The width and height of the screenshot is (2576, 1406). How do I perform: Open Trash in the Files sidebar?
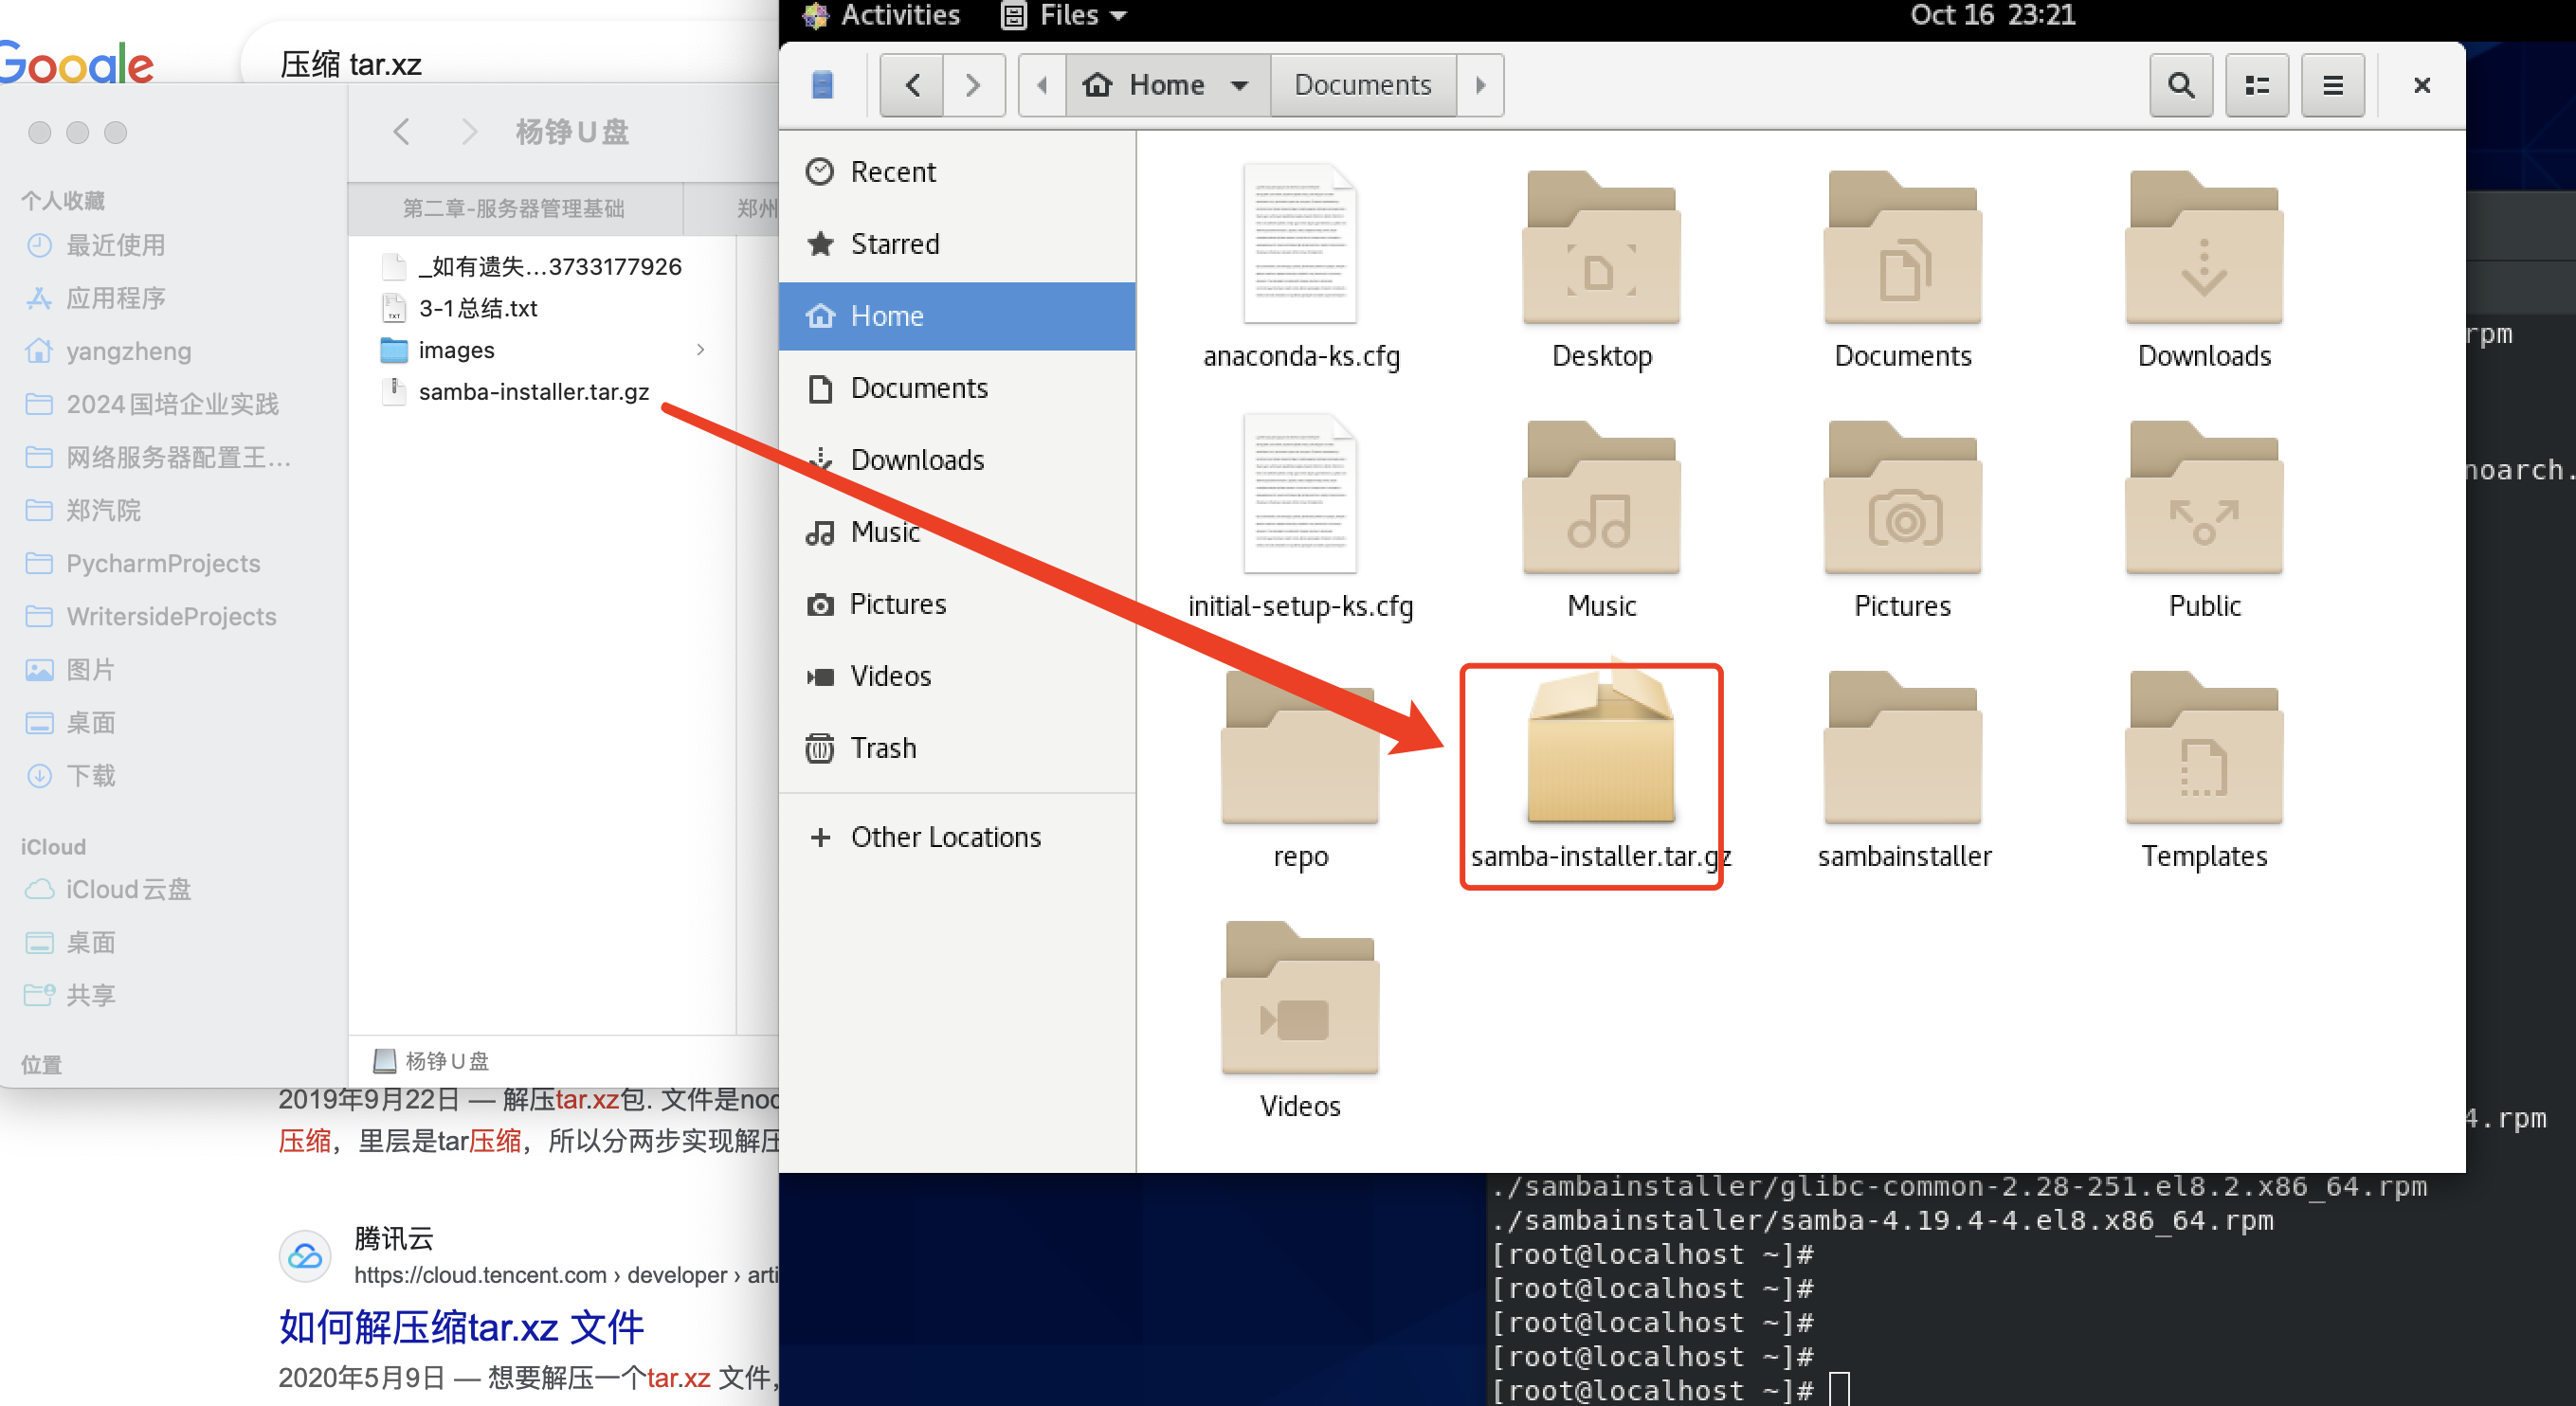pyautogui.click(x=882, y=748)
